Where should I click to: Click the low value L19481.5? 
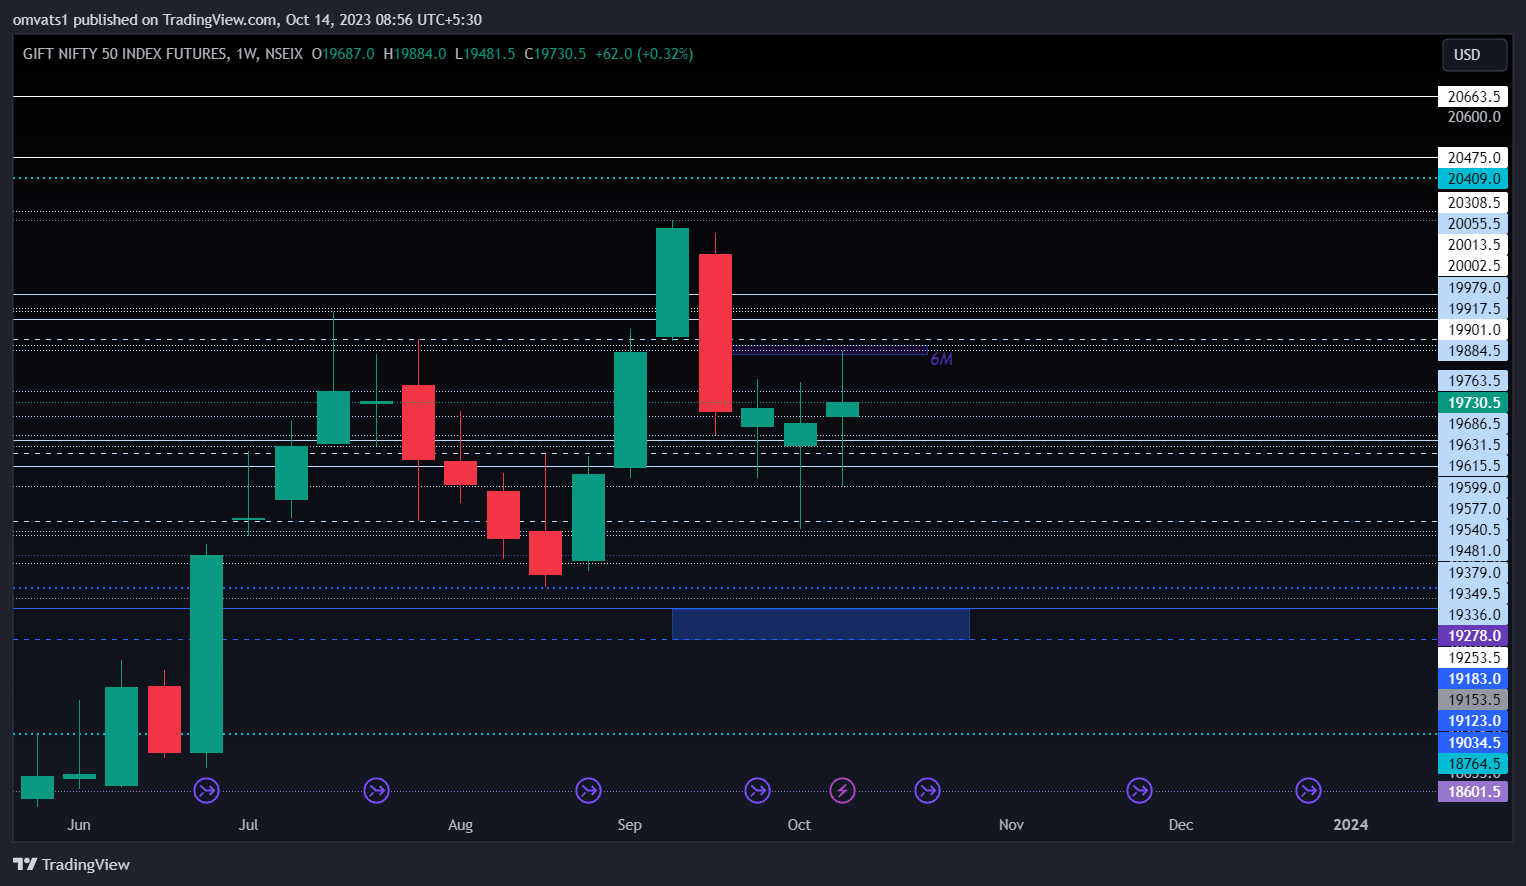pyautogui.click(x=485, y=54)
